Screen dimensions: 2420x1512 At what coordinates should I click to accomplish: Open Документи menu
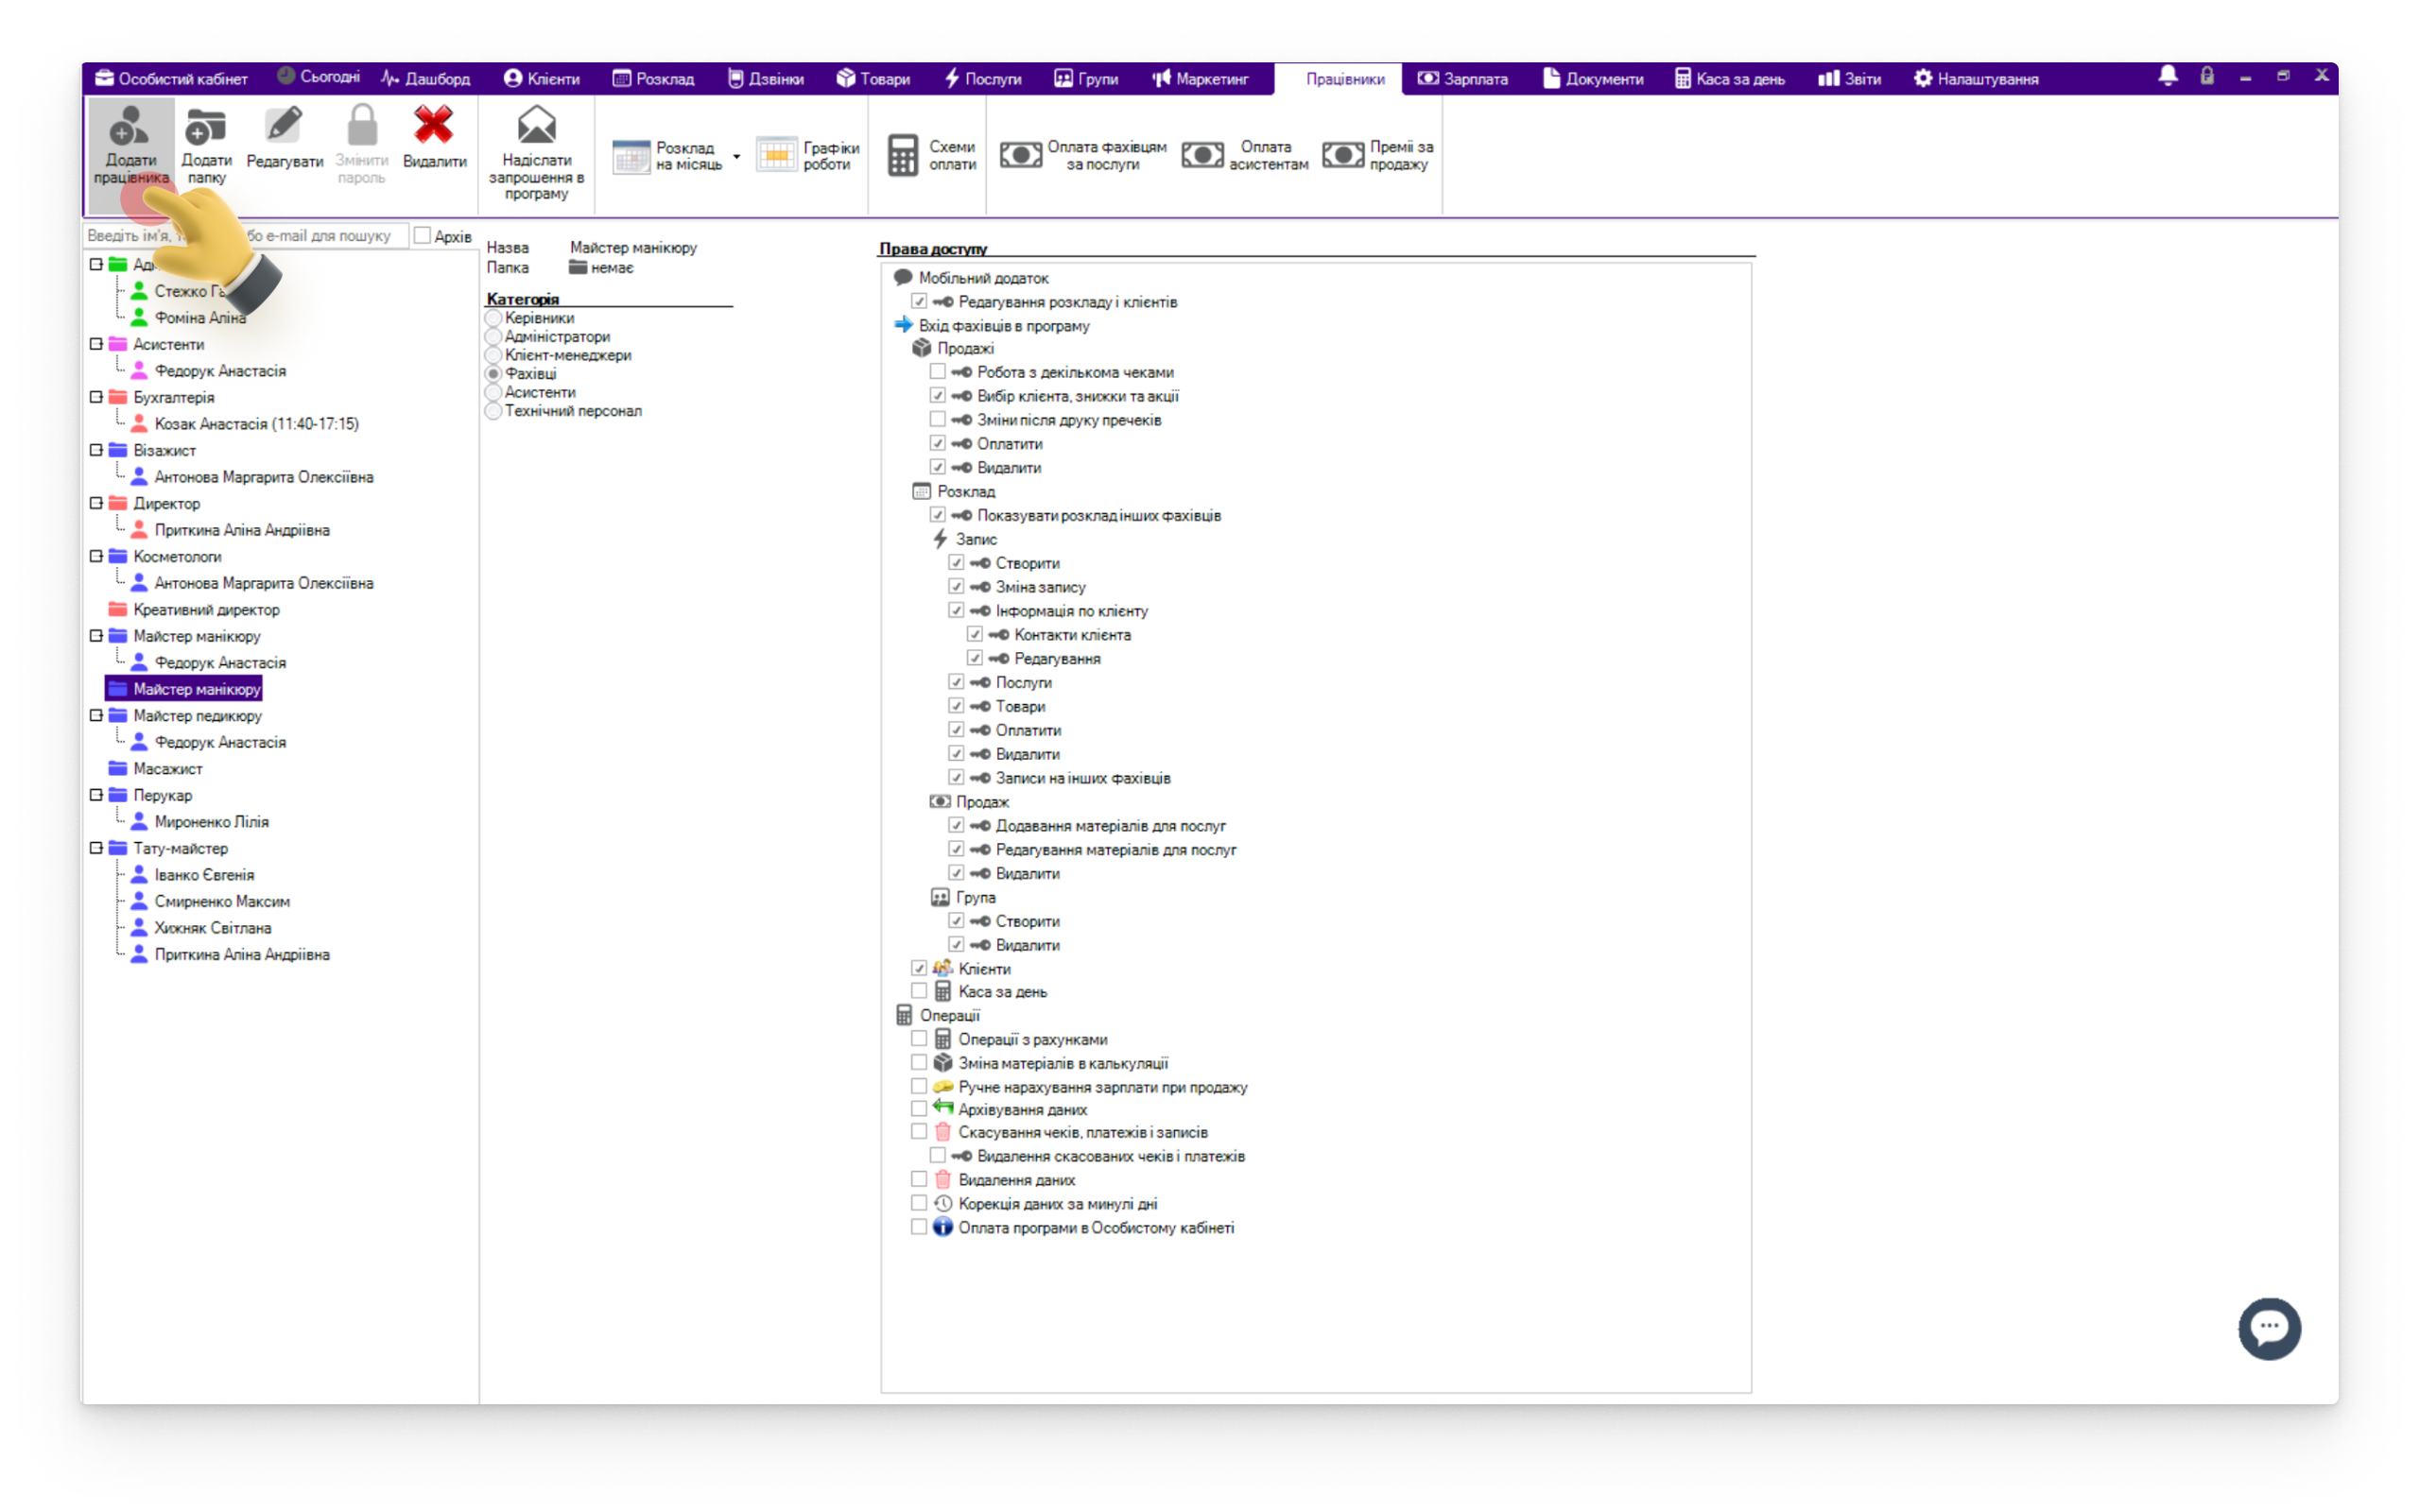click(x=1593, y=79)
